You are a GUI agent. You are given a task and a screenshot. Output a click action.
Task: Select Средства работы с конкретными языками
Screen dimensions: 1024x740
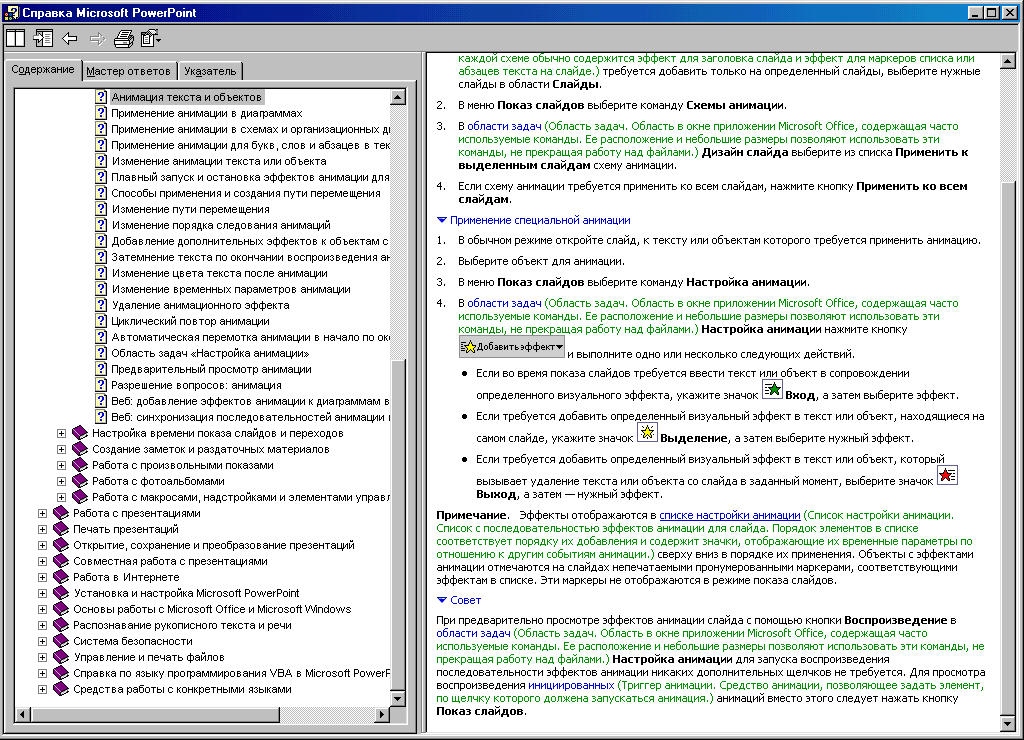click(x=182, y=689)
